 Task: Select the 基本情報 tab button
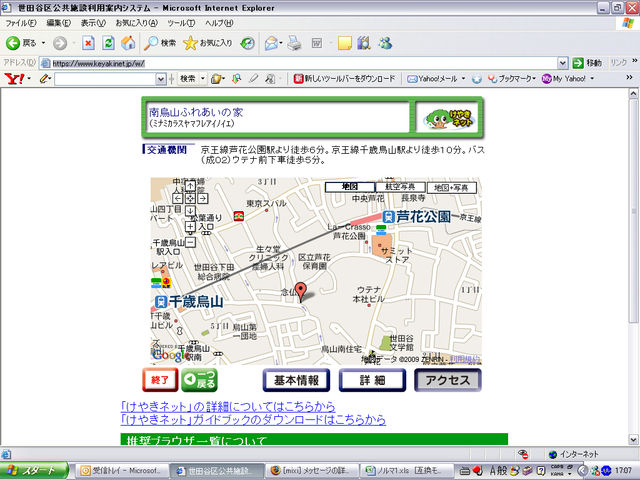click(x=296, y=380)
